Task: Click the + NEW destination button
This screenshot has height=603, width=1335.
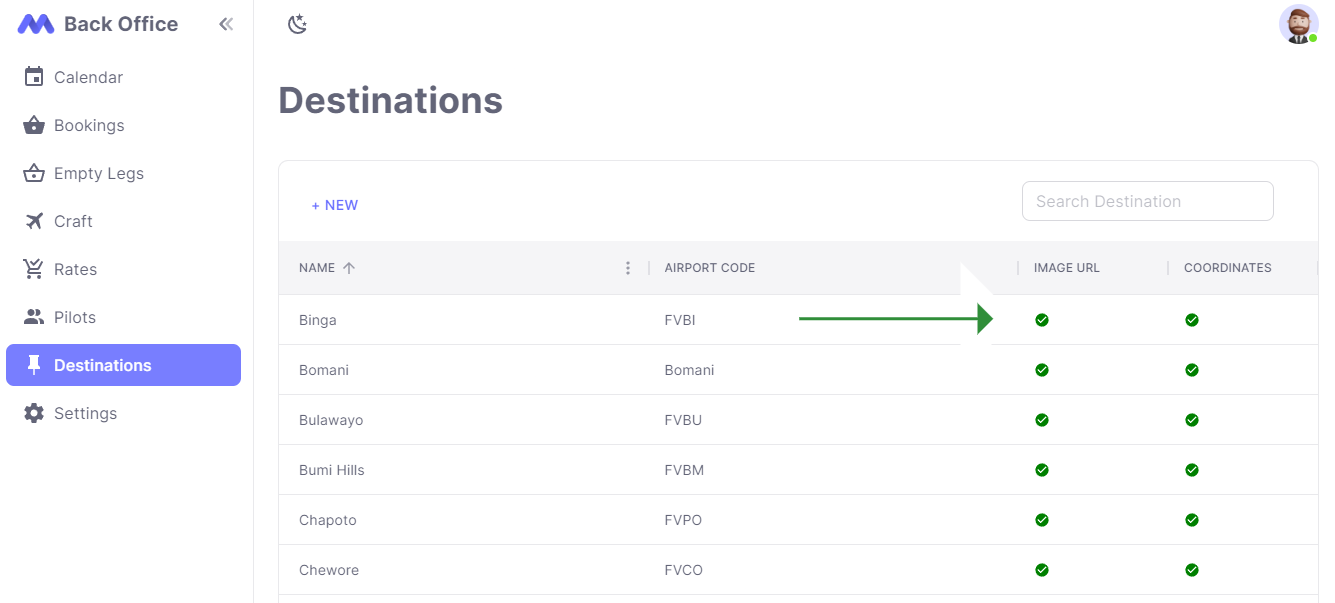Action: pyautogui.click(x=334, y=205)
